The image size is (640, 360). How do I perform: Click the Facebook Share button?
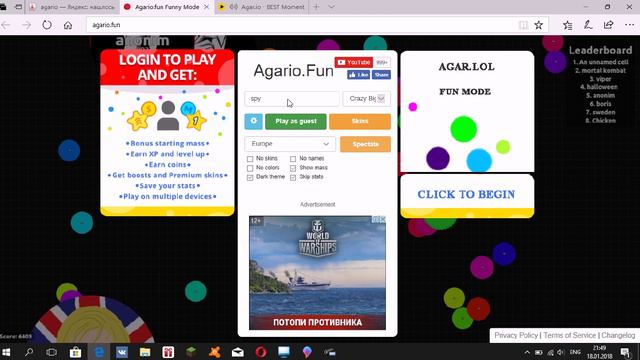(x=381, y=75)
